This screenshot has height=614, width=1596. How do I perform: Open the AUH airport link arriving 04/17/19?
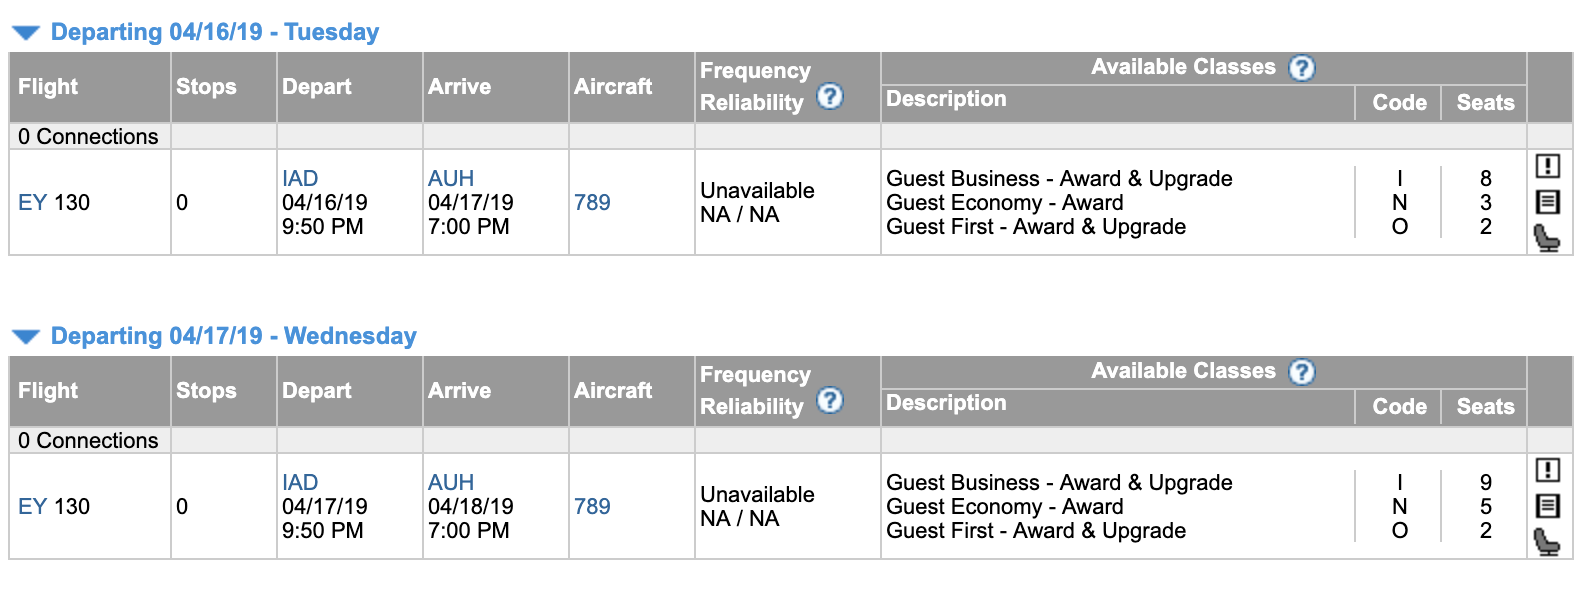coord(451,179)
